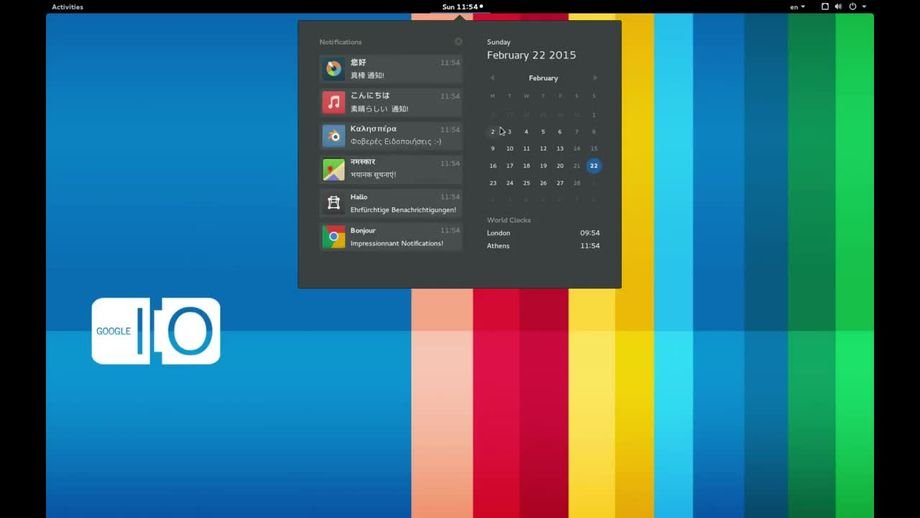Select day 14 in the calendar
920x518 pixels.
pyautogui.click(x=577, y=149)
